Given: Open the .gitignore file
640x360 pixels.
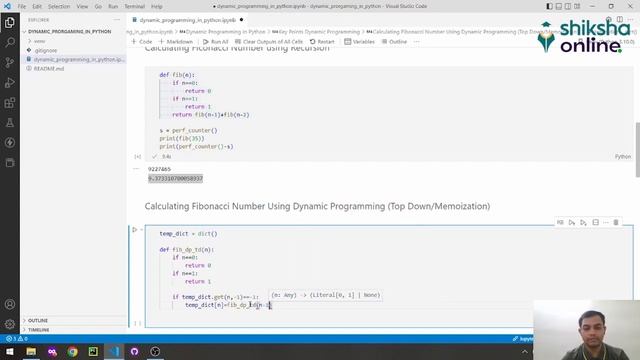Looking at the screenshot, I should (46, 51).
